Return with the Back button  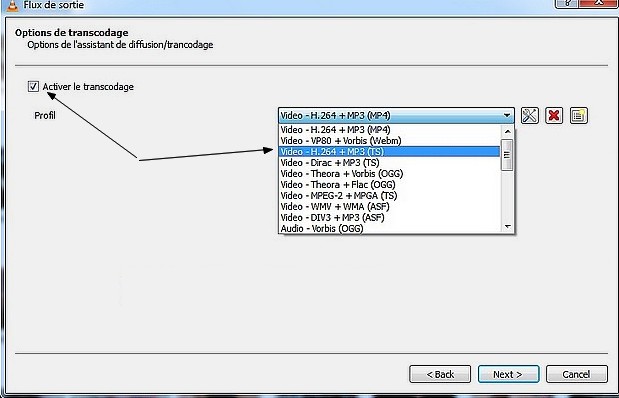click(440, 374)
